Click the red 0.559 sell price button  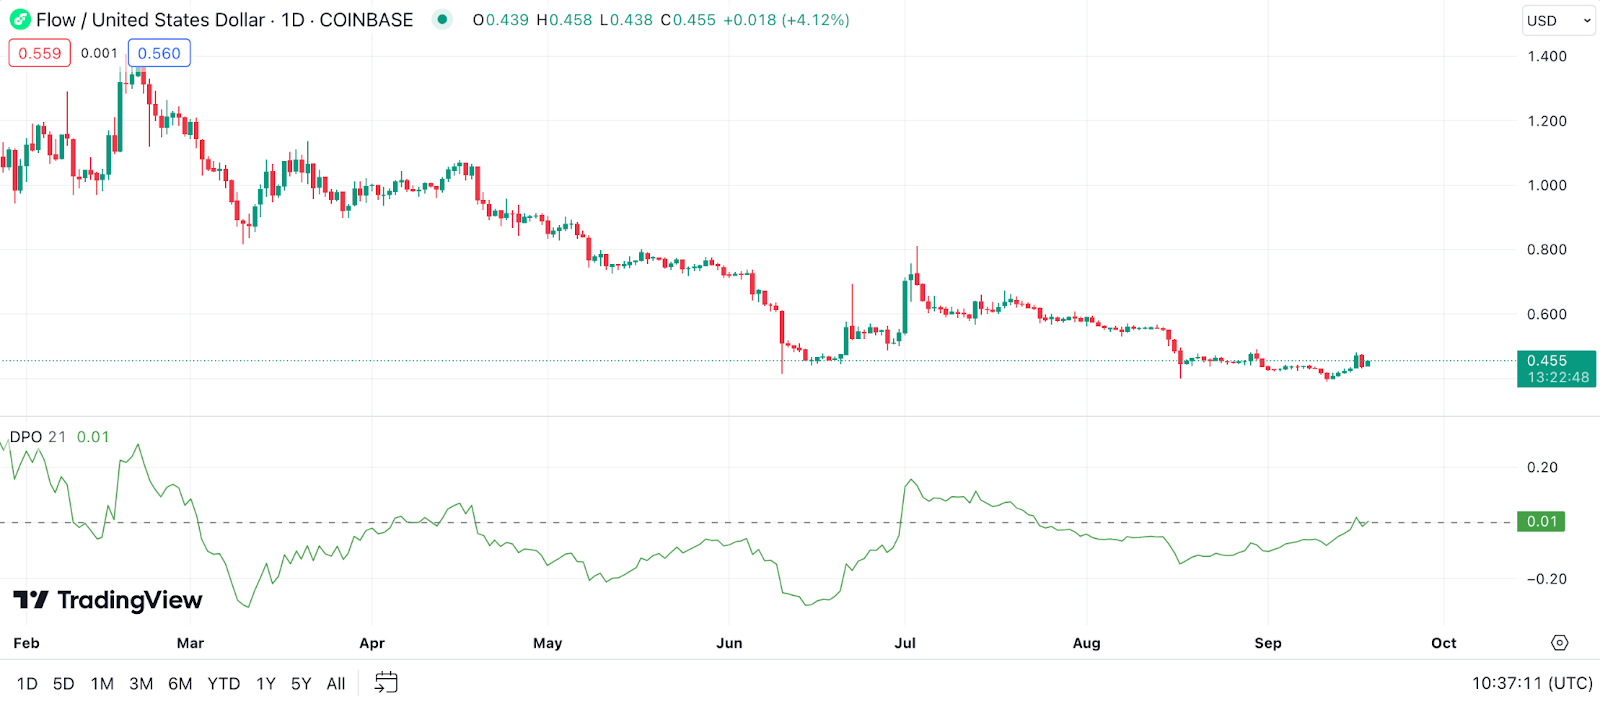(40, 53)
